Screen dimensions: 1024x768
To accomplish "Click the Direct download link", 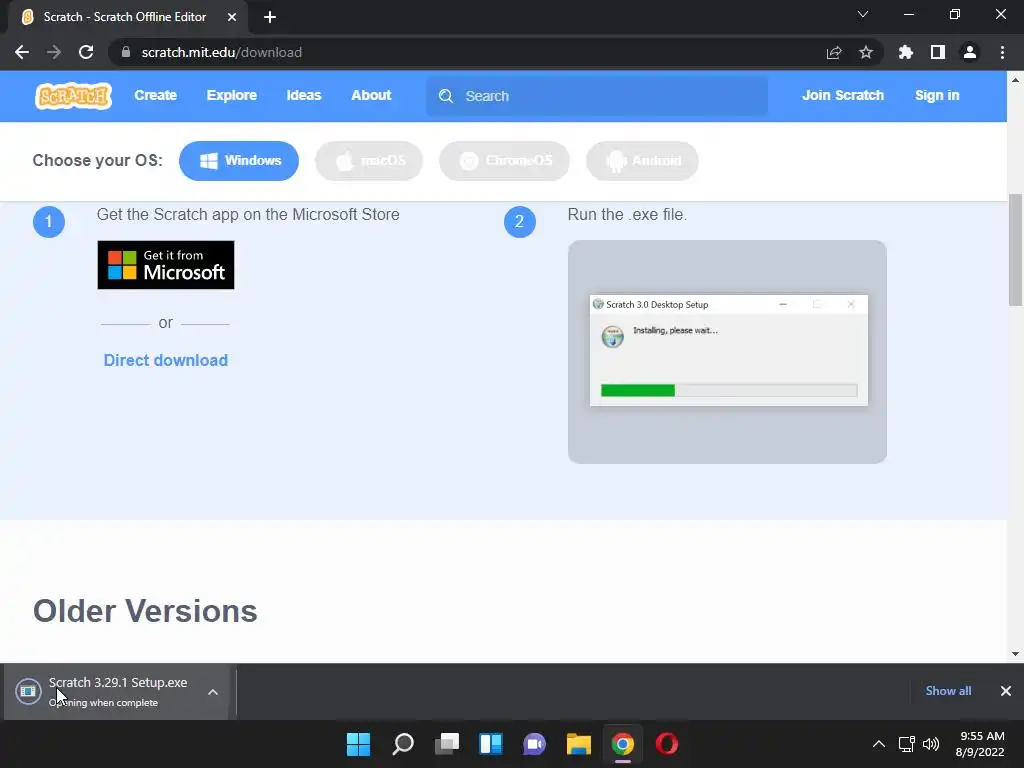I will [166, 360].
